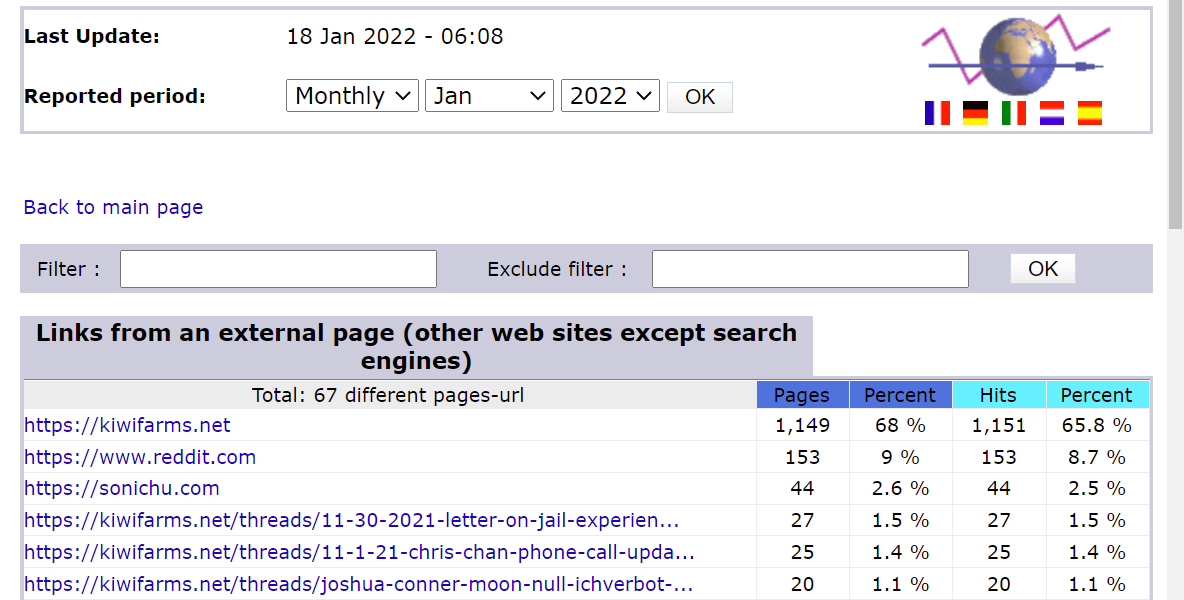This screenshot has height=600, width=1184.
Task: Click the Percent header beside Hits
Action: point(1096,395)
